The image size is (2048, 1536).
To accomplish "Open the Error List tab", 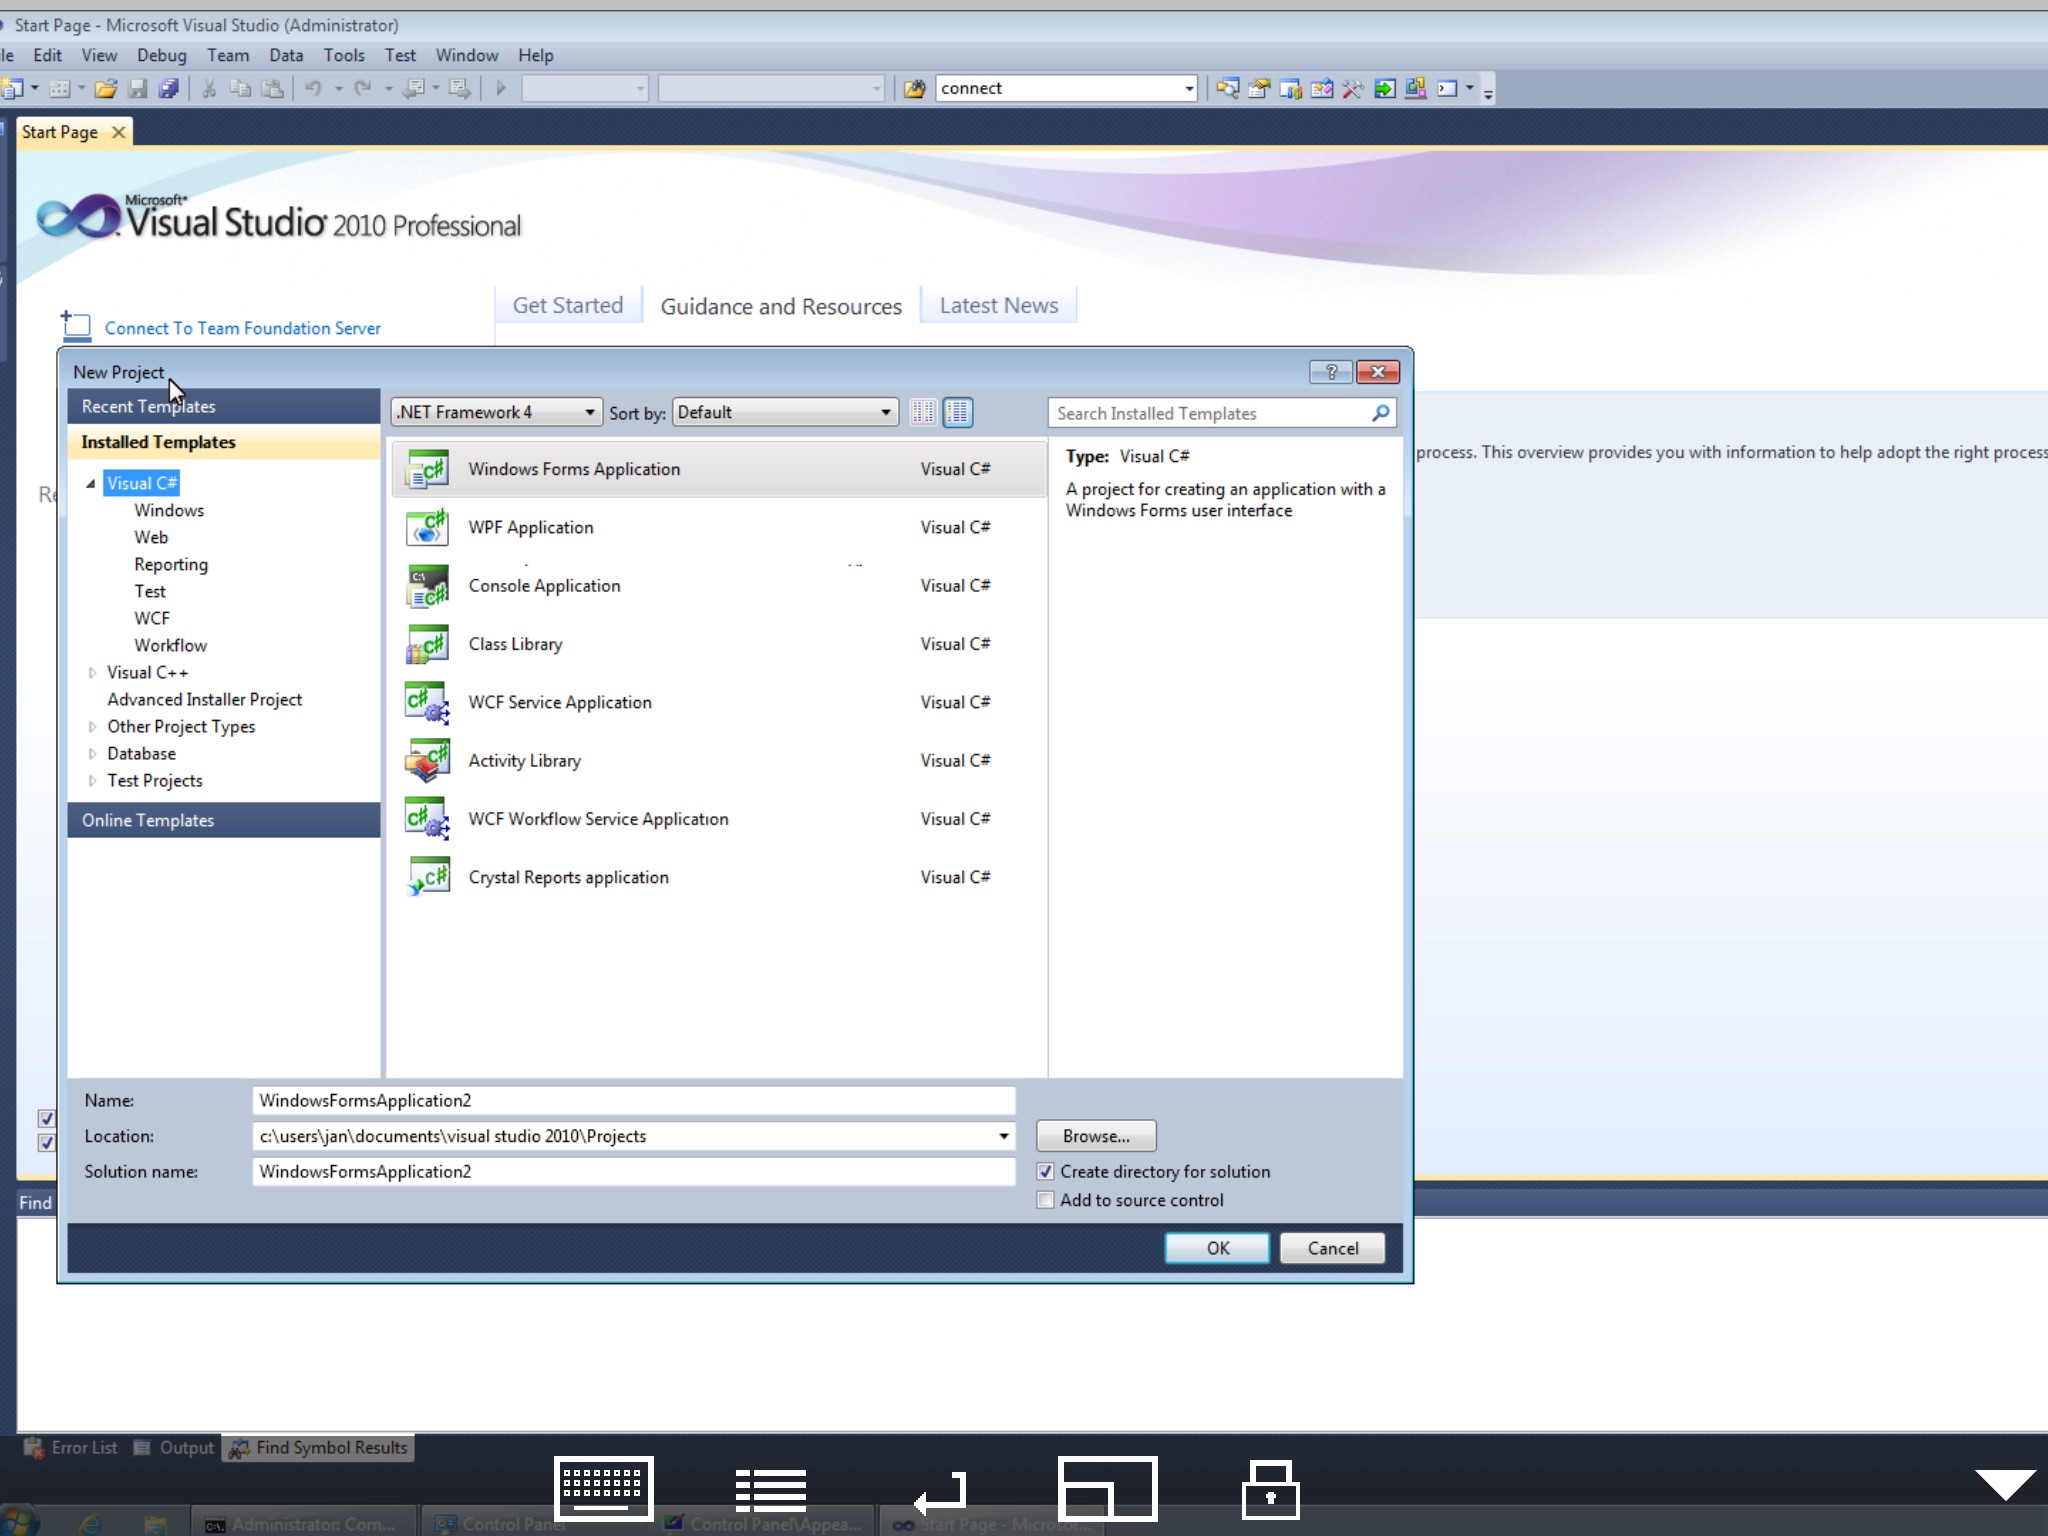I will [x=70, y=1447].
